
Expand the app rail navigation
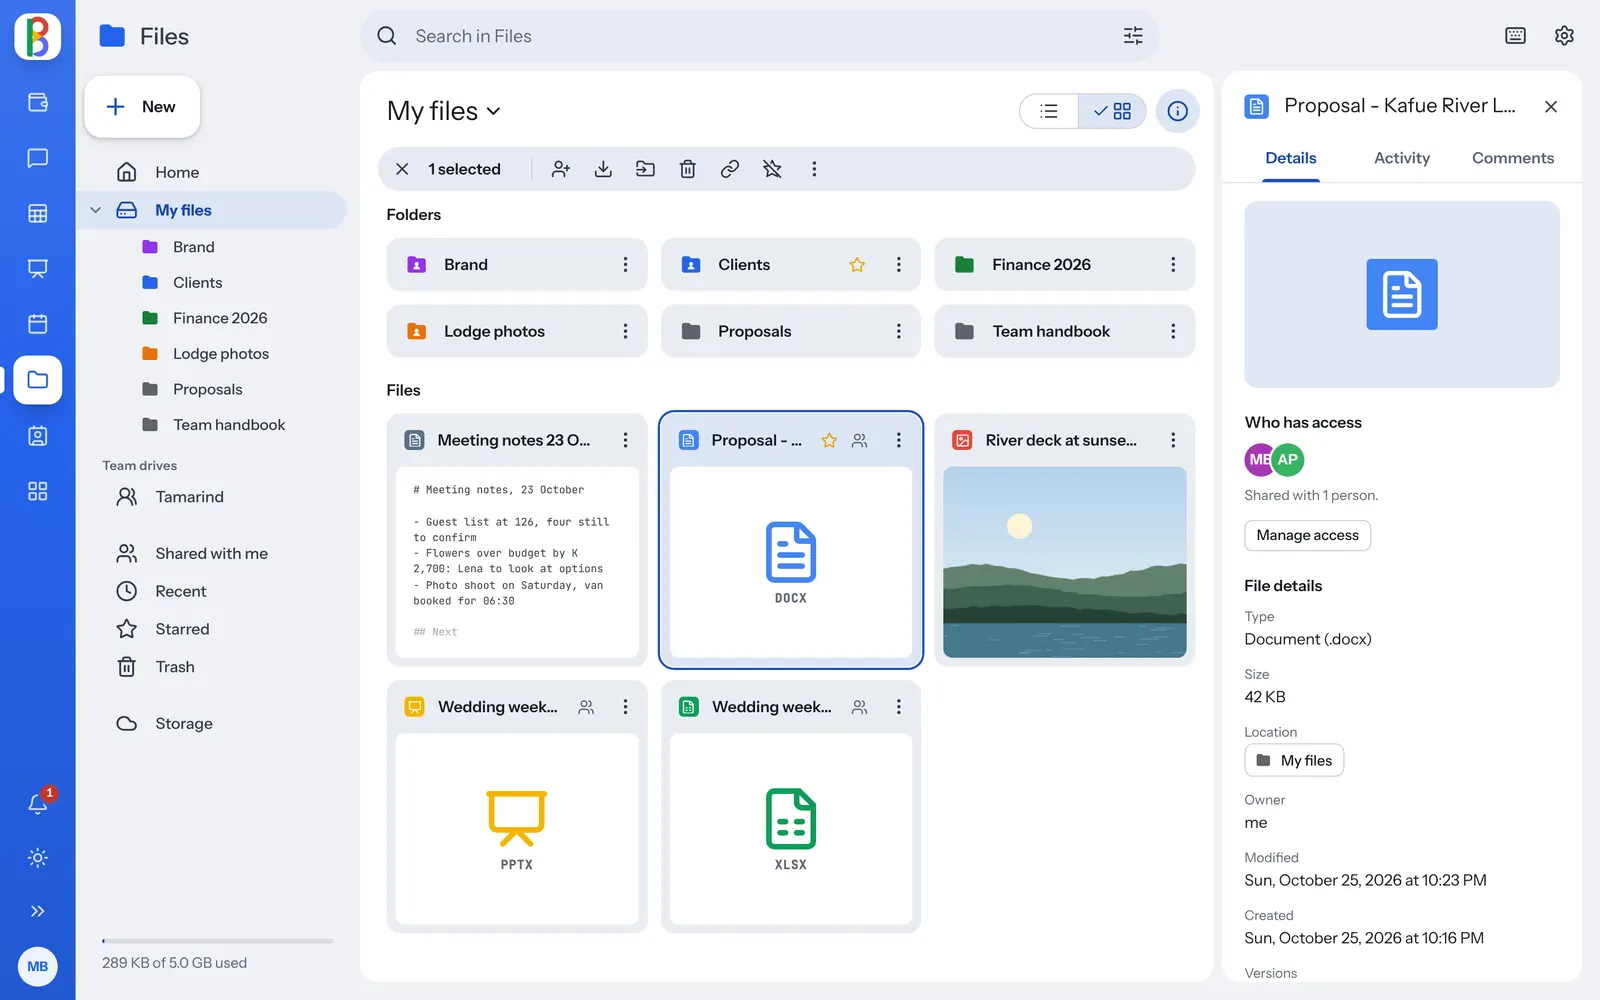coord(38,911)
